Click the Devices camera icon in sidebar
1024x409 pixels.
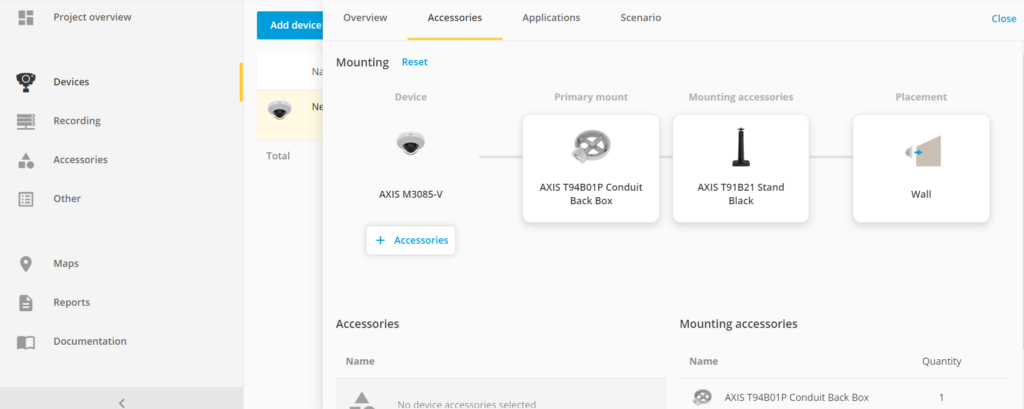click(x=25, y=82)
